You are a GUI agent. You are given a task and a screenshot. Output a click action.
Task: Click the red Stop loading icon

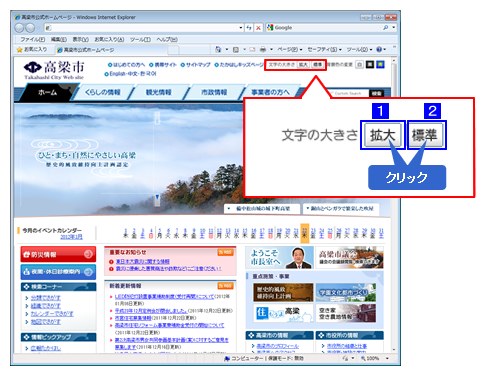tap(258, 28)
